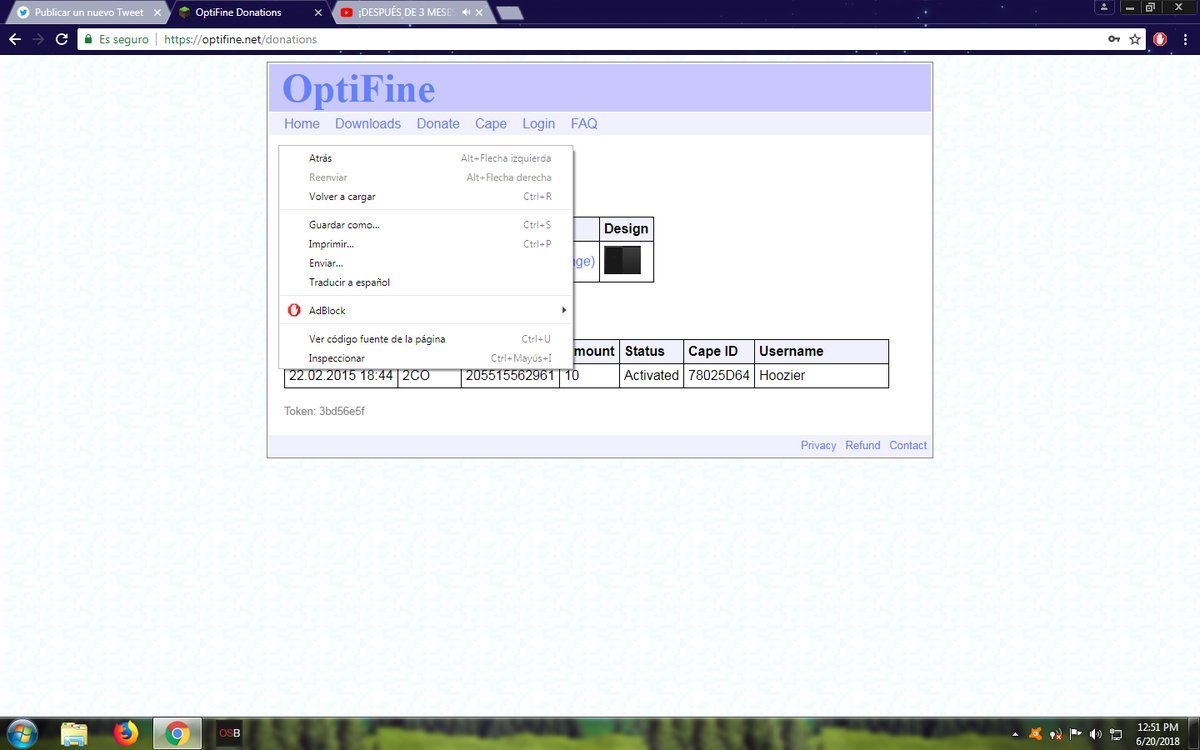Click the mute speaker icon on YouTube tab
Image resolution: width=1200 pixels, height=750 pixels.
click(466, 12)
